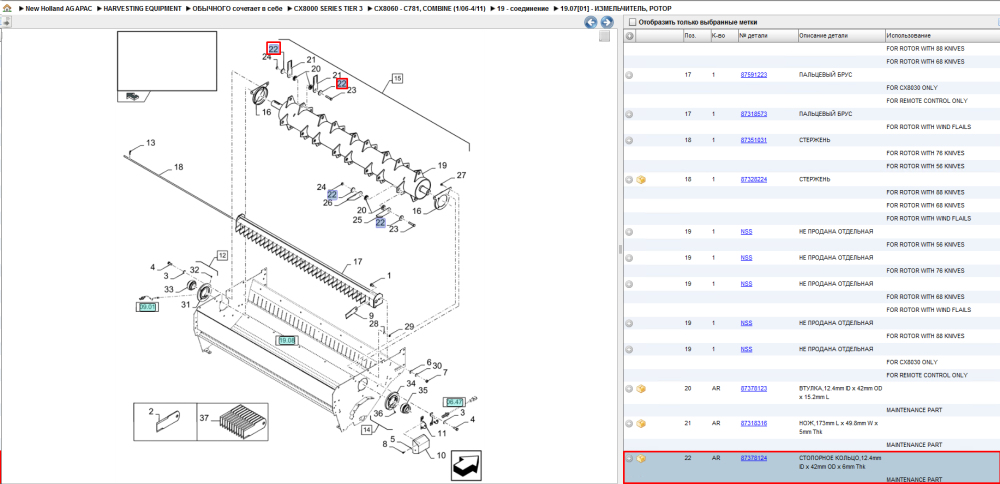Enable 'Отобразить только выбранные метки' checkbox
This screenshot has width=1000, height=484.
[632, 22]
